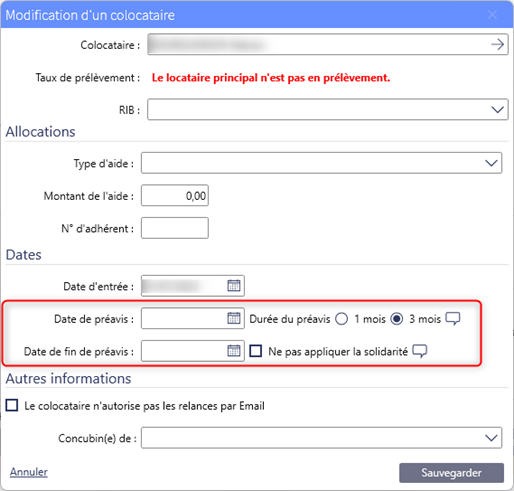Click the Annuler link

29,472
